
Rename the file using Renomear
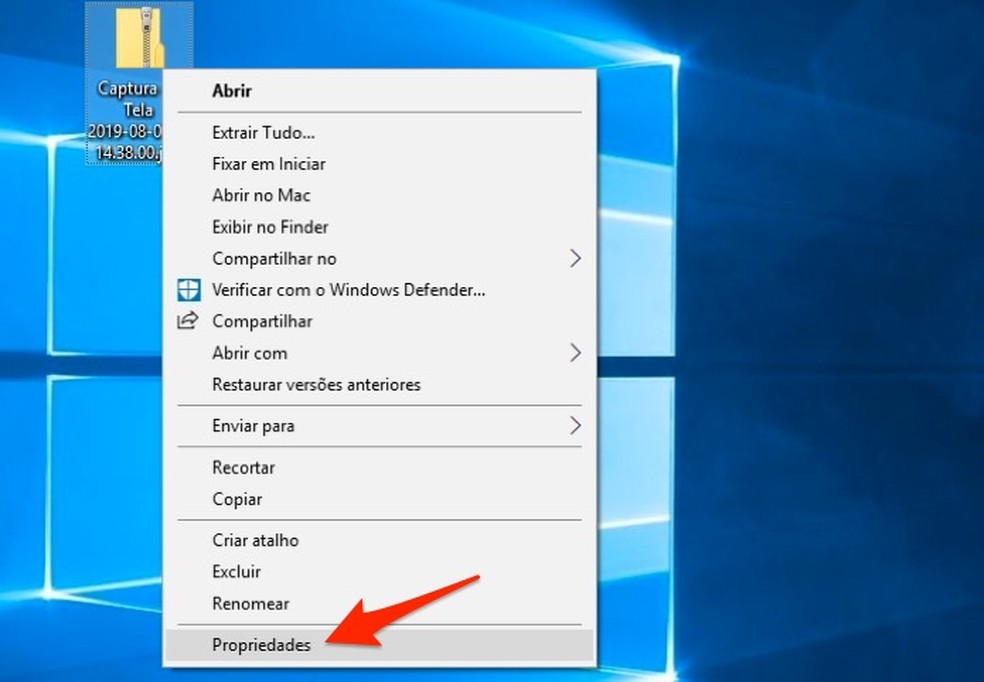[x=249, y=604]
